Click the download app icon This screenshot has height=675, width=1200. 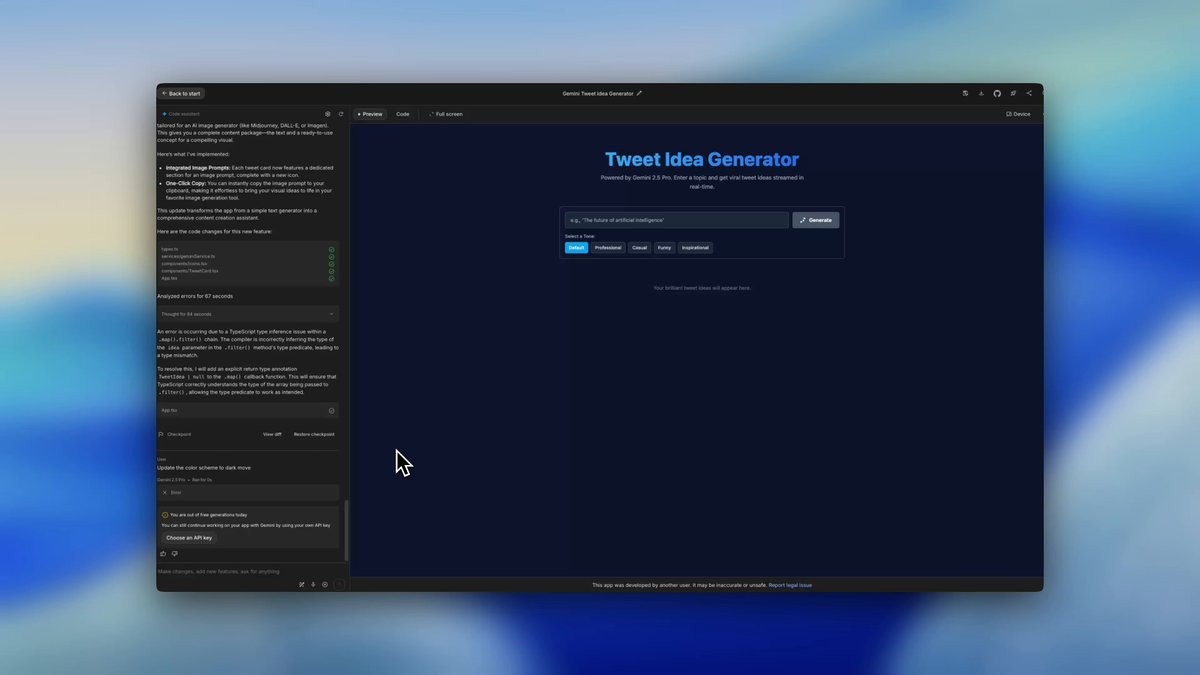(x=981, y=93)
